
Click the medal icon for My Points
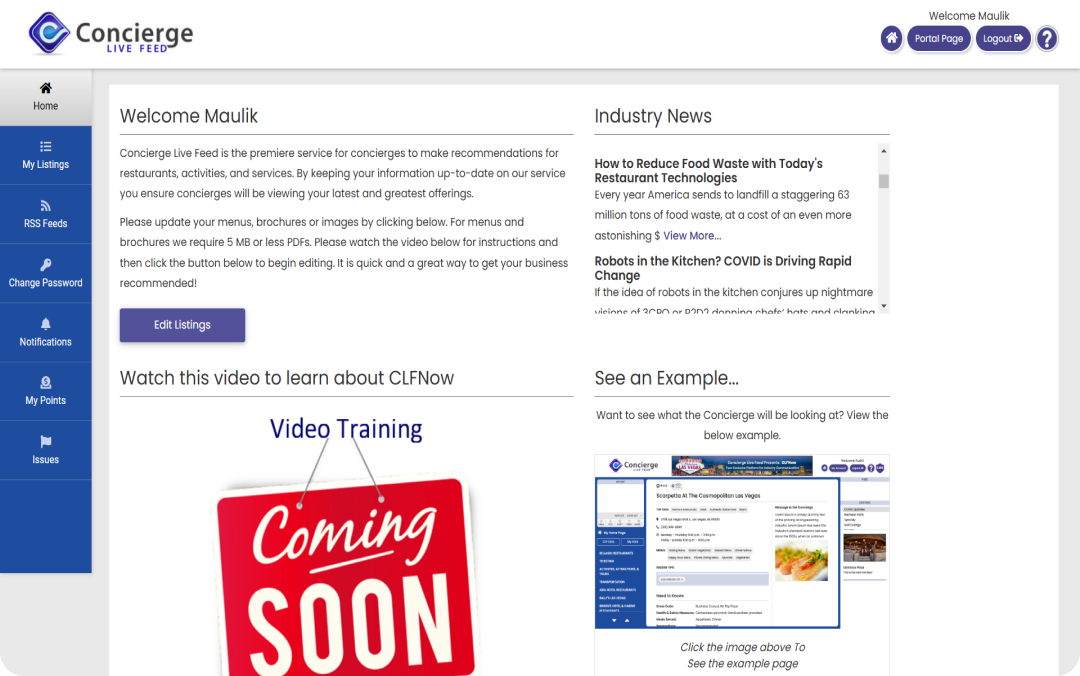point(45,382)
